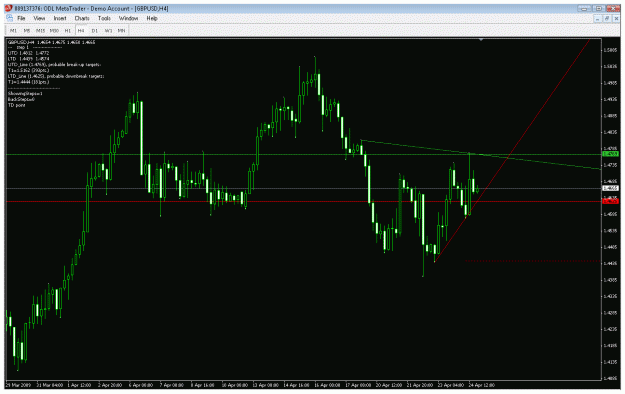Image resolution: width=625 pixels, height=394 pixels.
Task: Click the GBPUSD,H4 chart header text
Action: (x=51, y=42)
